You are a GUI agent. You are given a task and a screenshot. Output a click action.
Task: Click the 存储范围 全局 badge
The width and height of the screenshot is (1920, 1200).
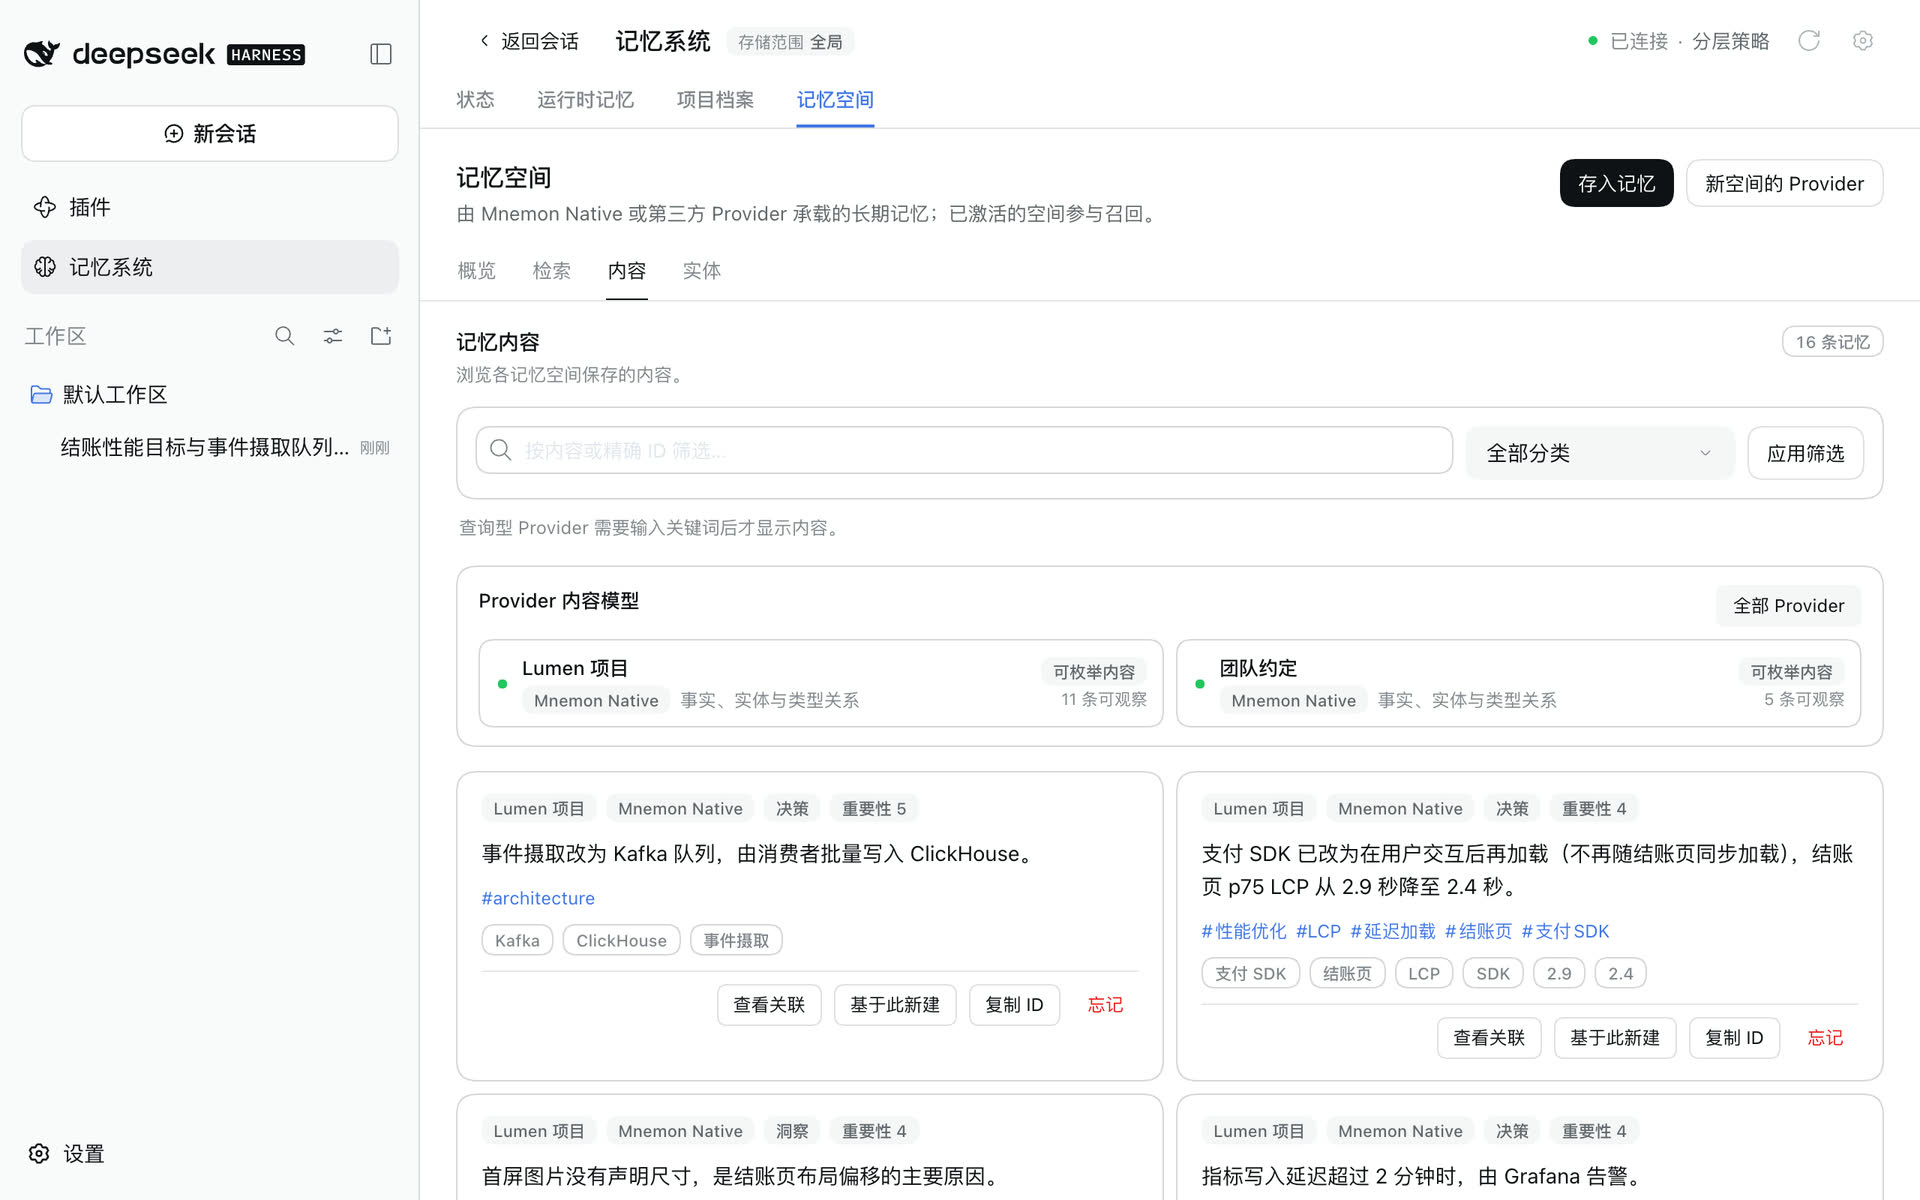click(x=790, y=42)
